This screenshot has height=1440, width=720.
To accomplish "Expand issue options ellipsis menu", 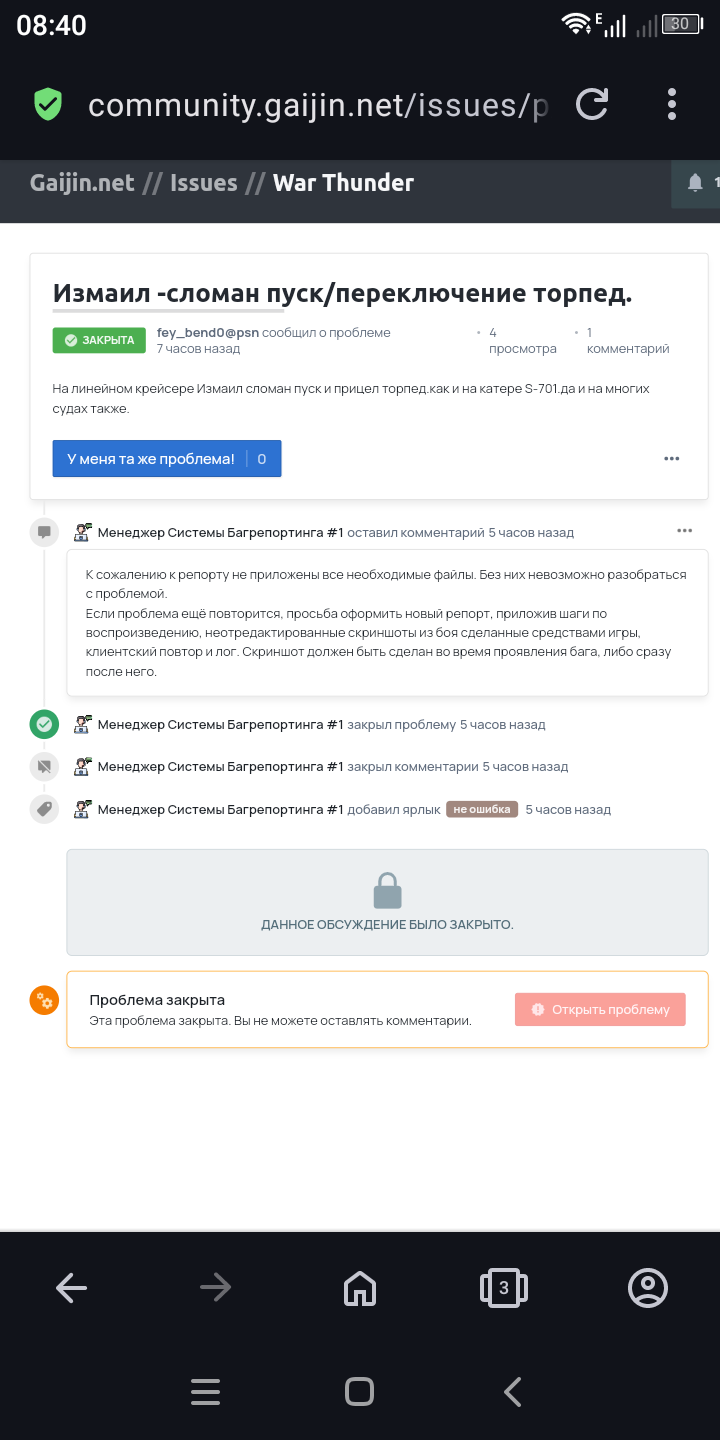I will (672, 459).
